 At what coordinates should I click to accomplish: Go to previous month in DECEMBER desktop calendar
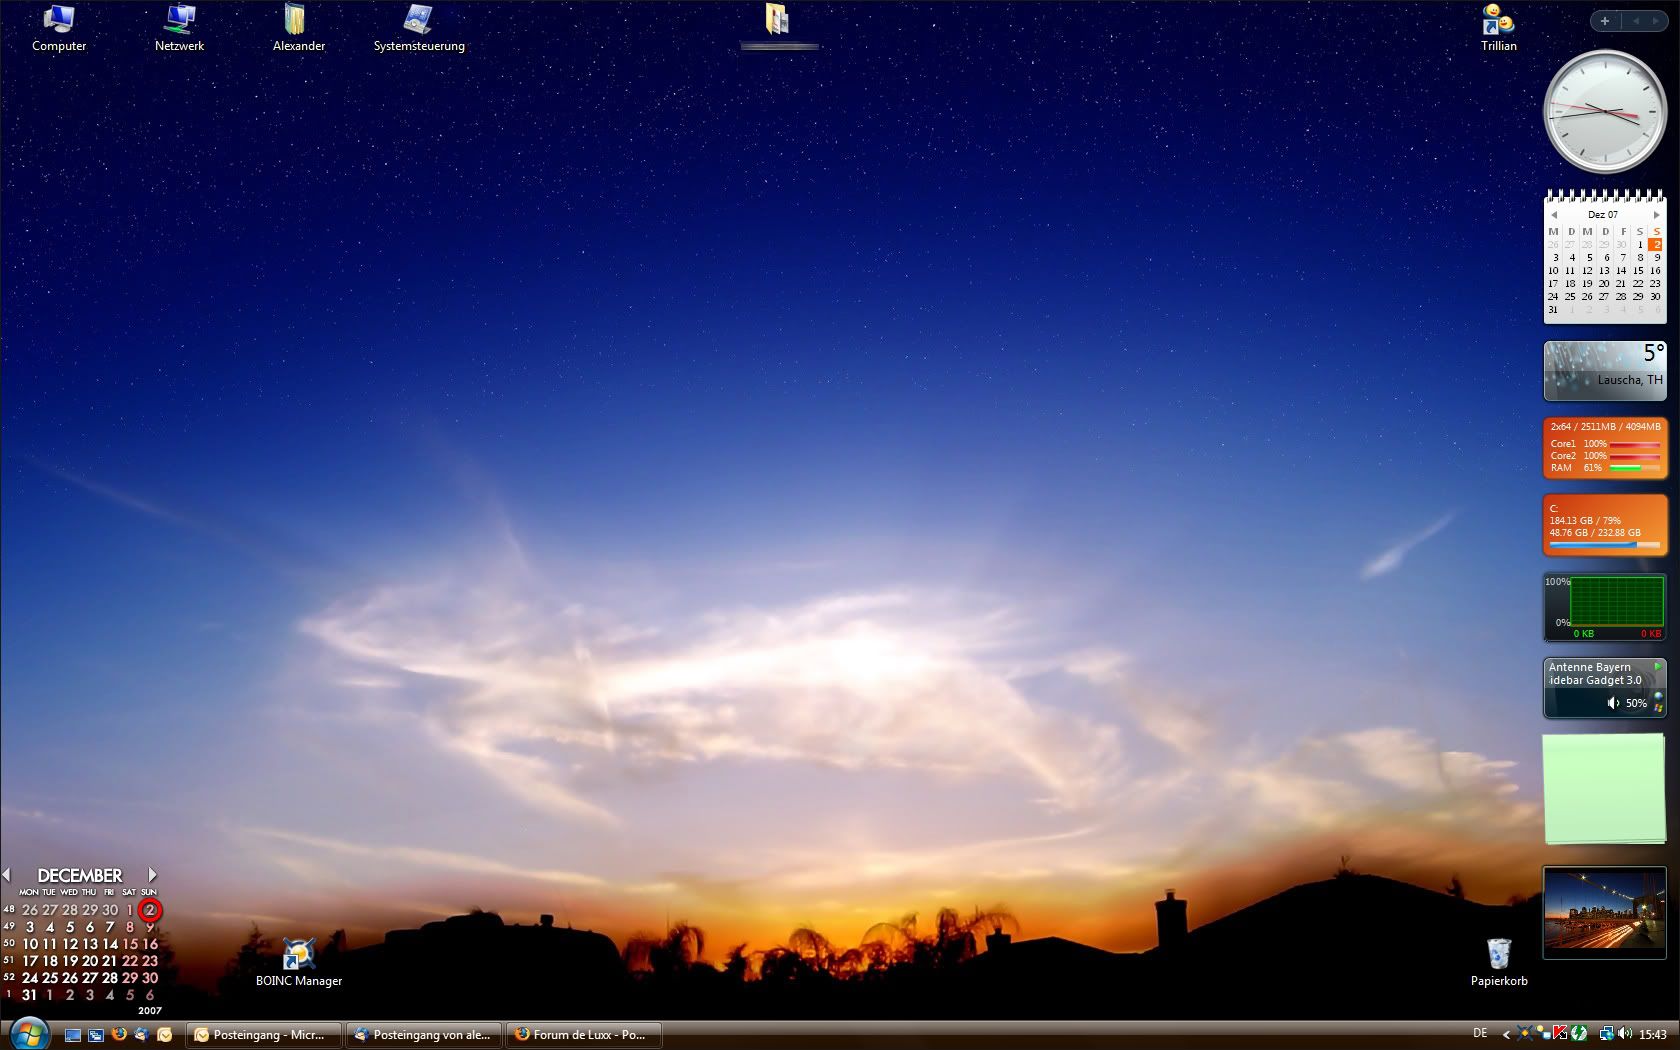tap(7, 875)
